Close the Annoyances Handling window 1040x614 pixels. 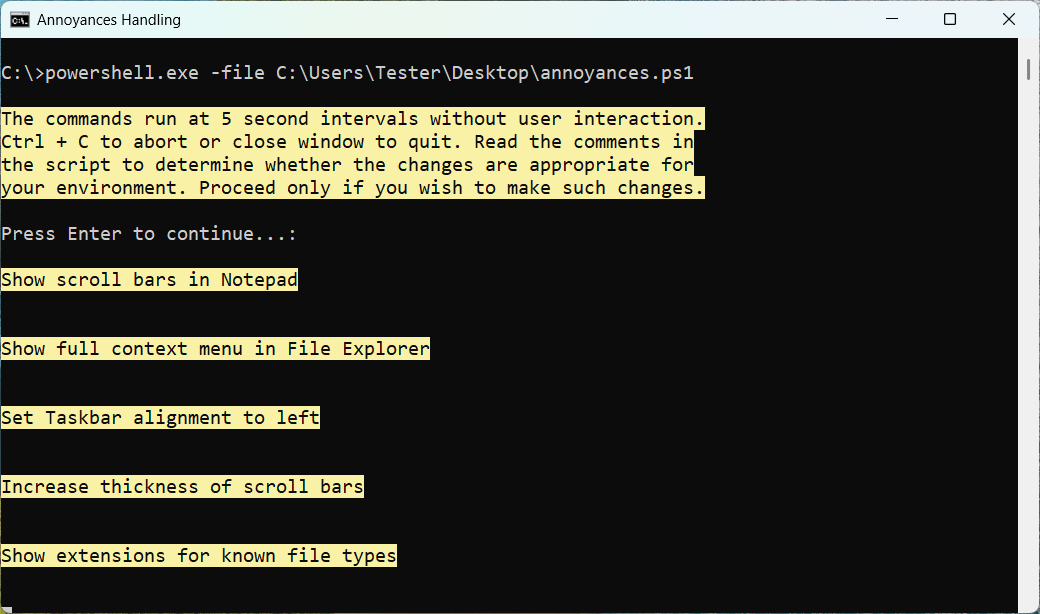click(1010, 19)
